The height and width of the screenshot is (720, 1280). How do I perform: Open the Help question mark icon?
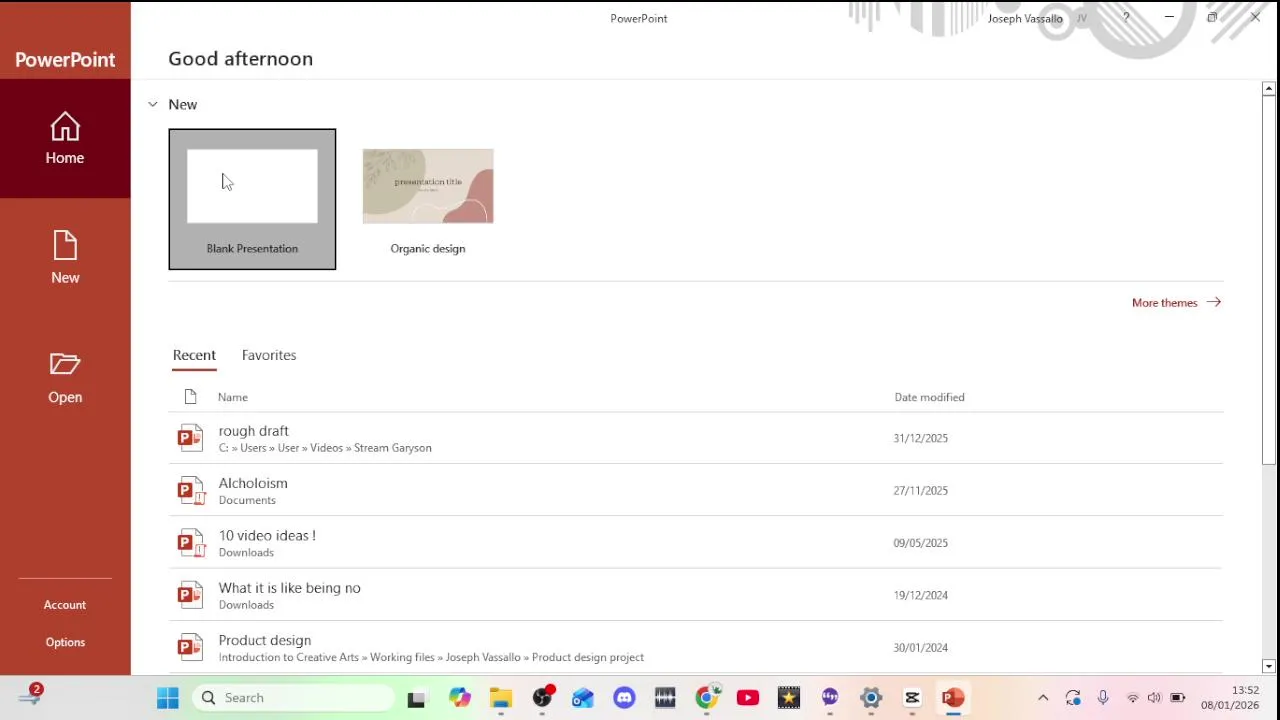[x=1126, y=18]
